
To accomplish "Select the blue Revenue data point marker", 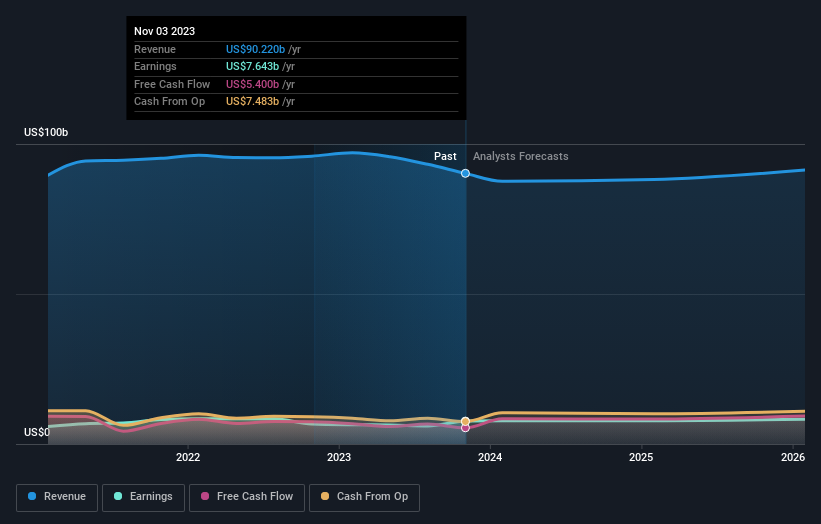I will [x=465, y=173].
